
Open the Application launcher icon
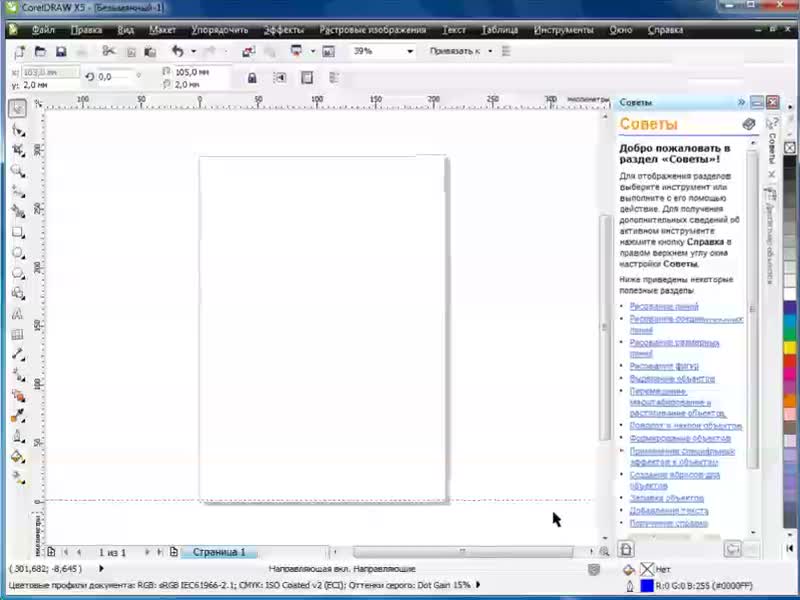coord(296,51)
